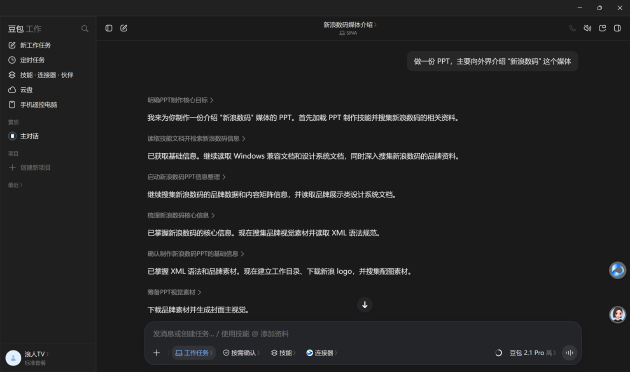
Task: Click the plus attachment icon in the input box
Action: 157,353
